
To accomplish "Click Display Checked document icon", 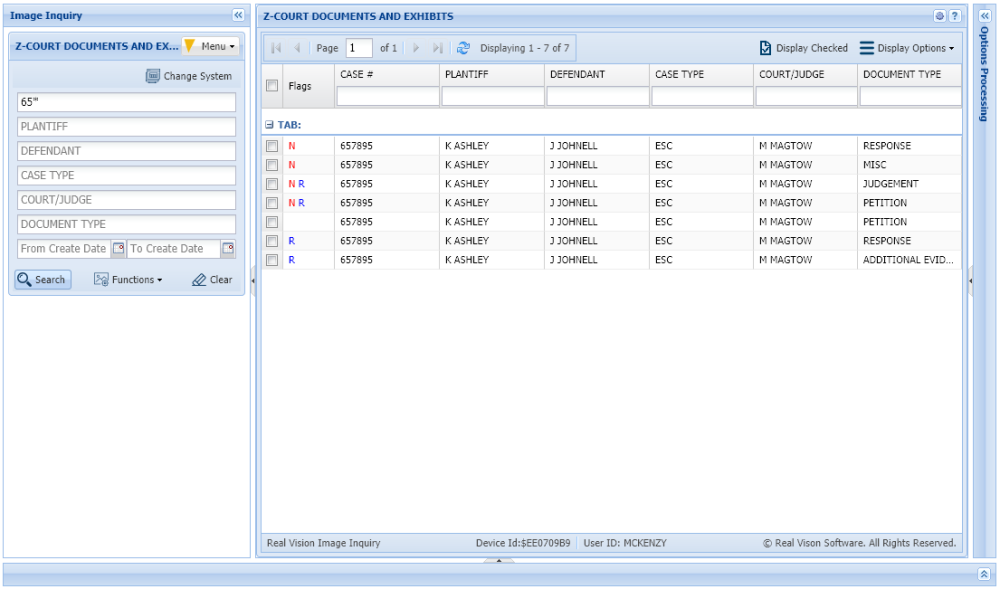I will pyautogui.click(x=765, y=48).
